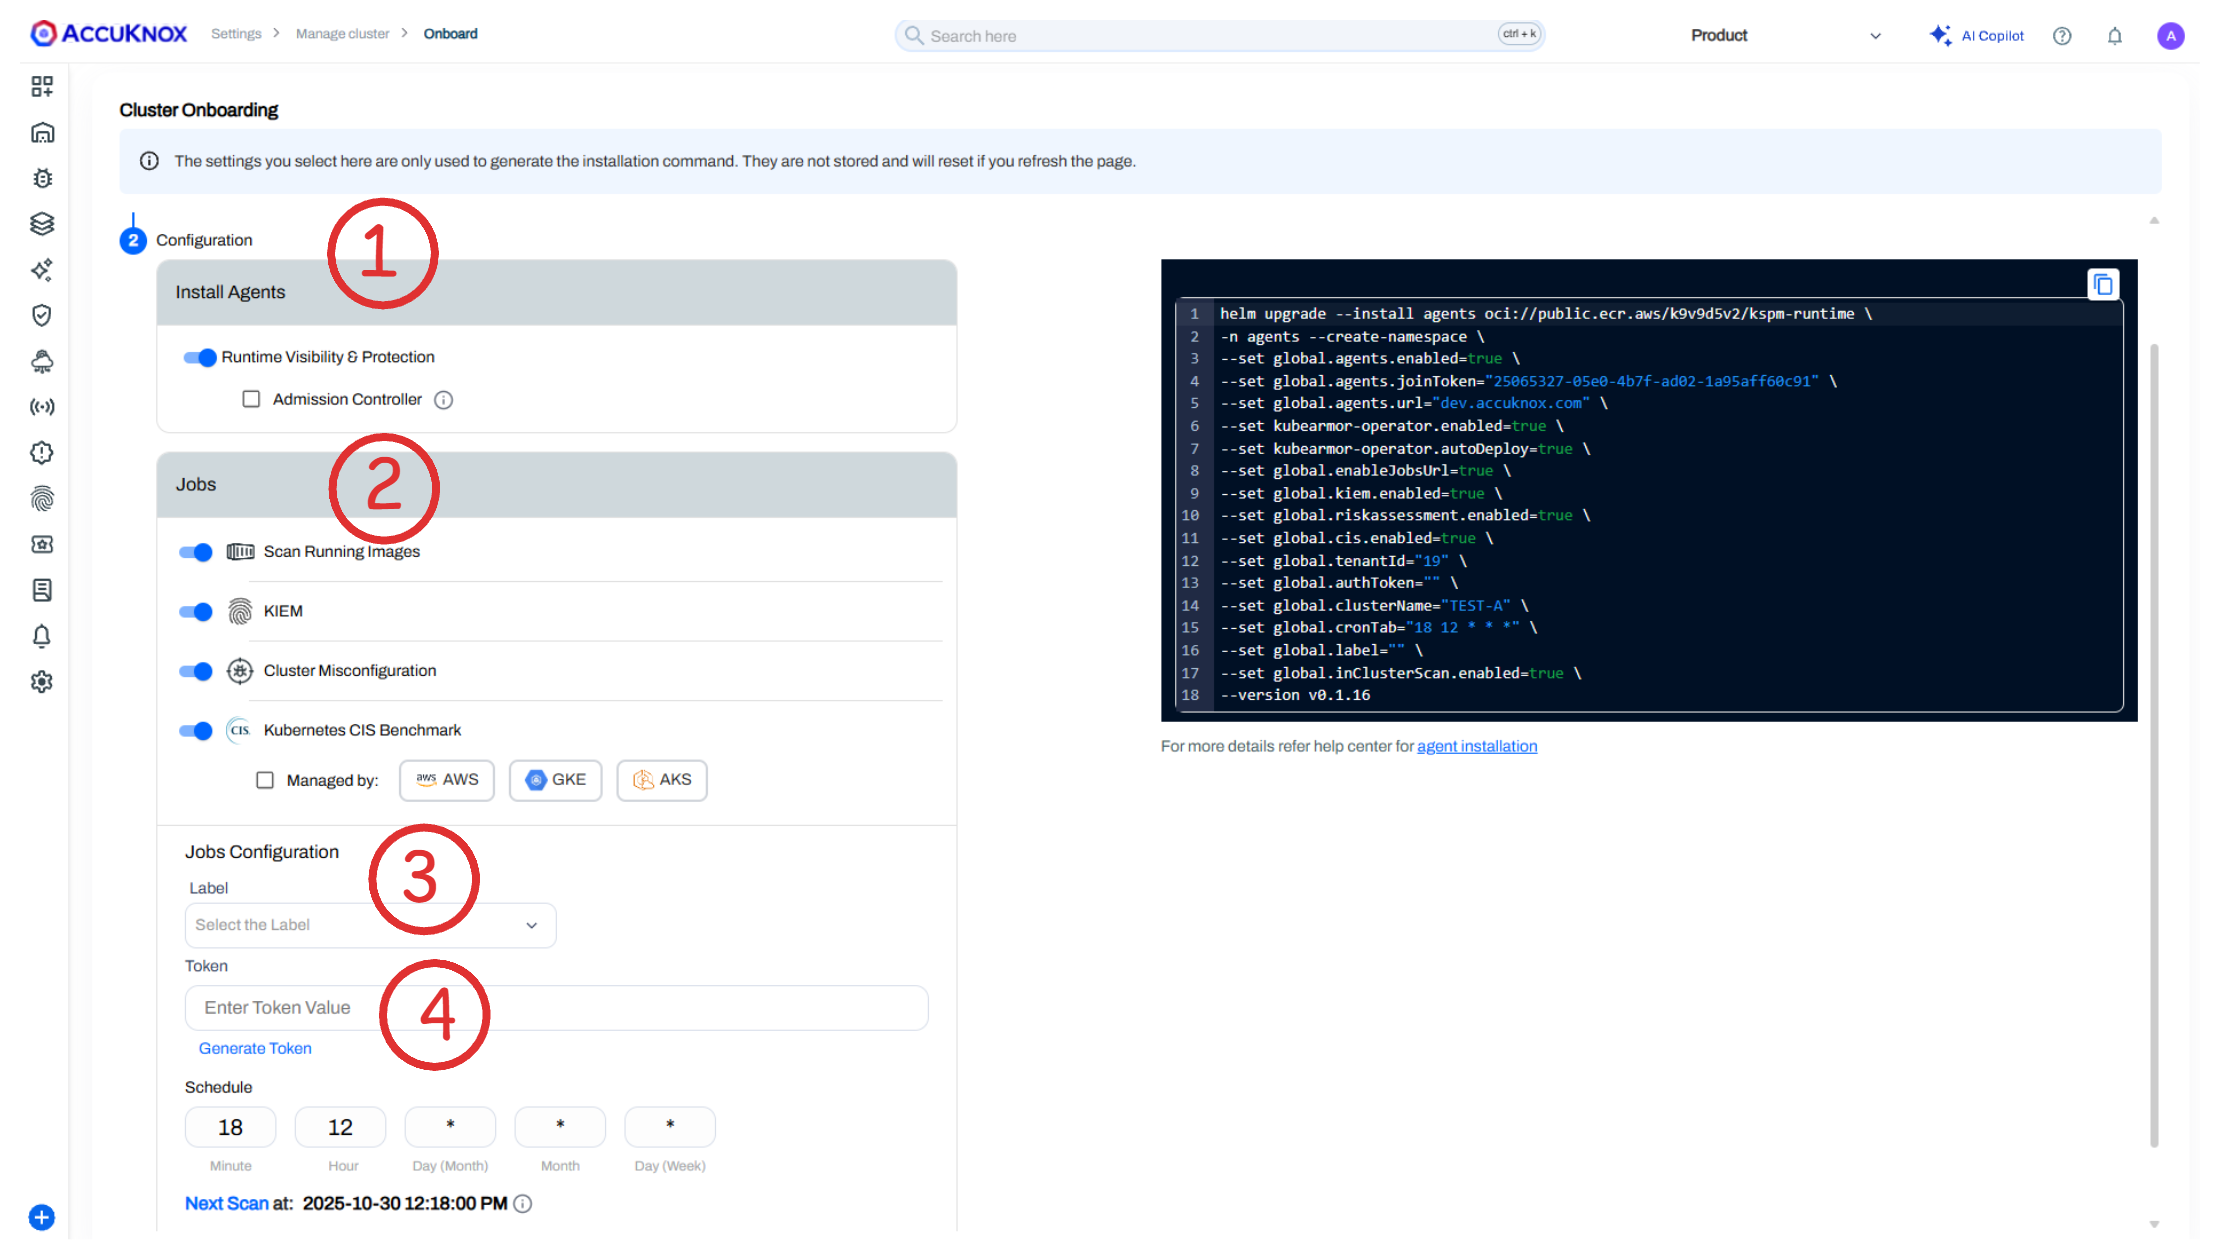Image resolution: width=2219 pixels, height=1259 pixels.
Task: Disable the KIEM job toggle
Action: tap(196, 612)
